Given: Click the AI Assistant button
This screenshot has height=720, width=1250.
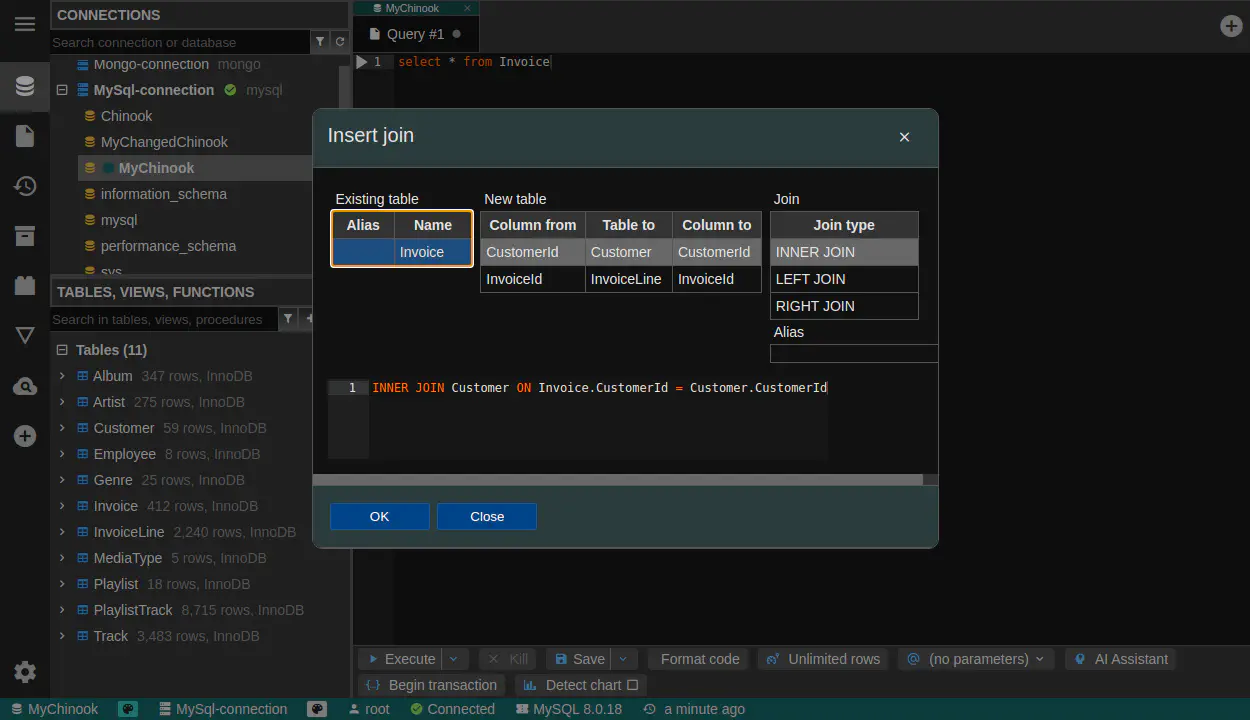Looking at the screenshot, I should 1121,659.
